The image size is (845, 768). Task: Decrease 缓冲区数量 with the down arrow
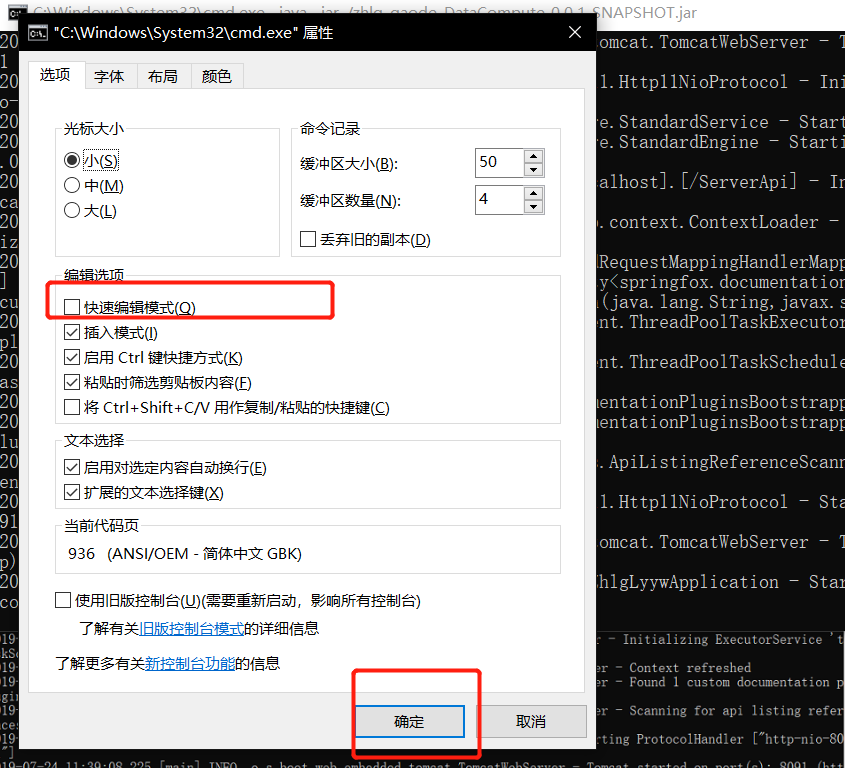click(x=534, y=207)
